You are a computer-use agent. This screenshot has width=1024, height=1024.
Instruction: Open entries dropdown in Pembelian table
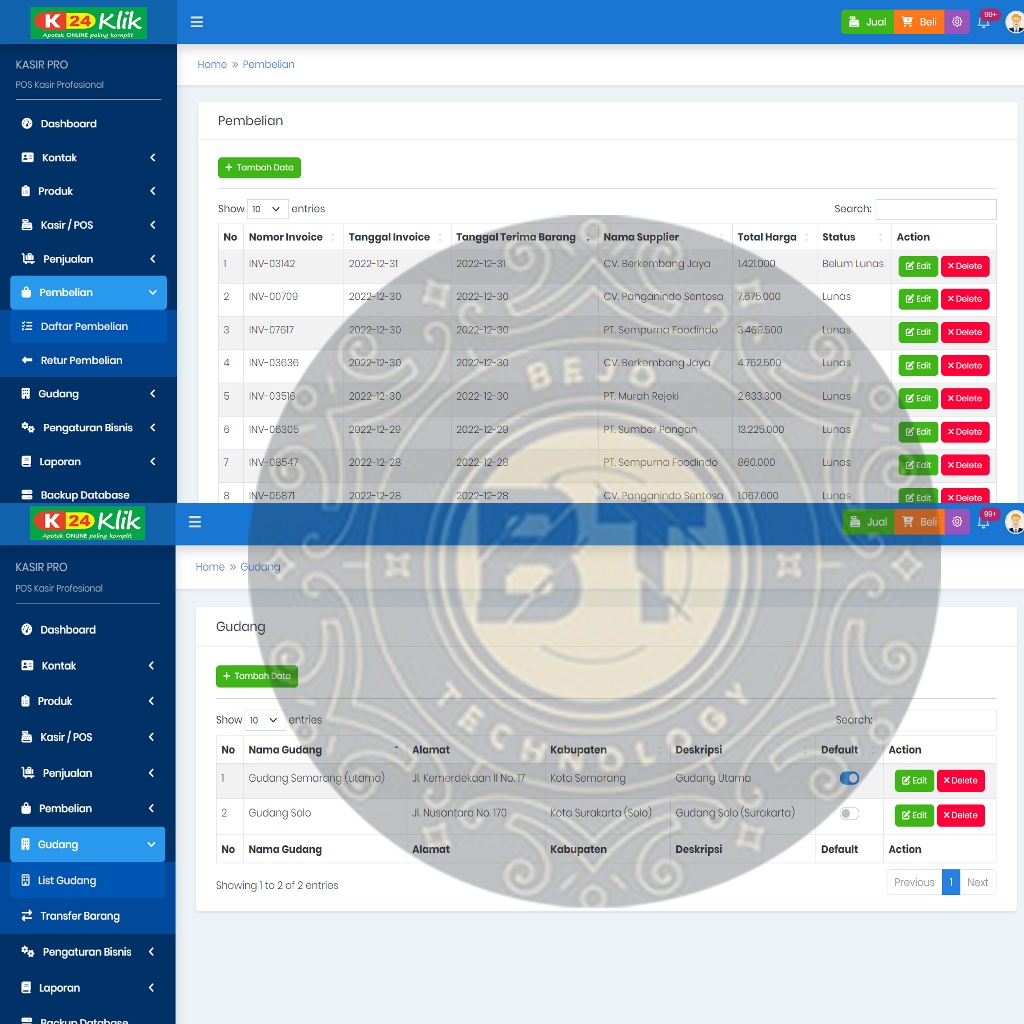click(268, 209)
